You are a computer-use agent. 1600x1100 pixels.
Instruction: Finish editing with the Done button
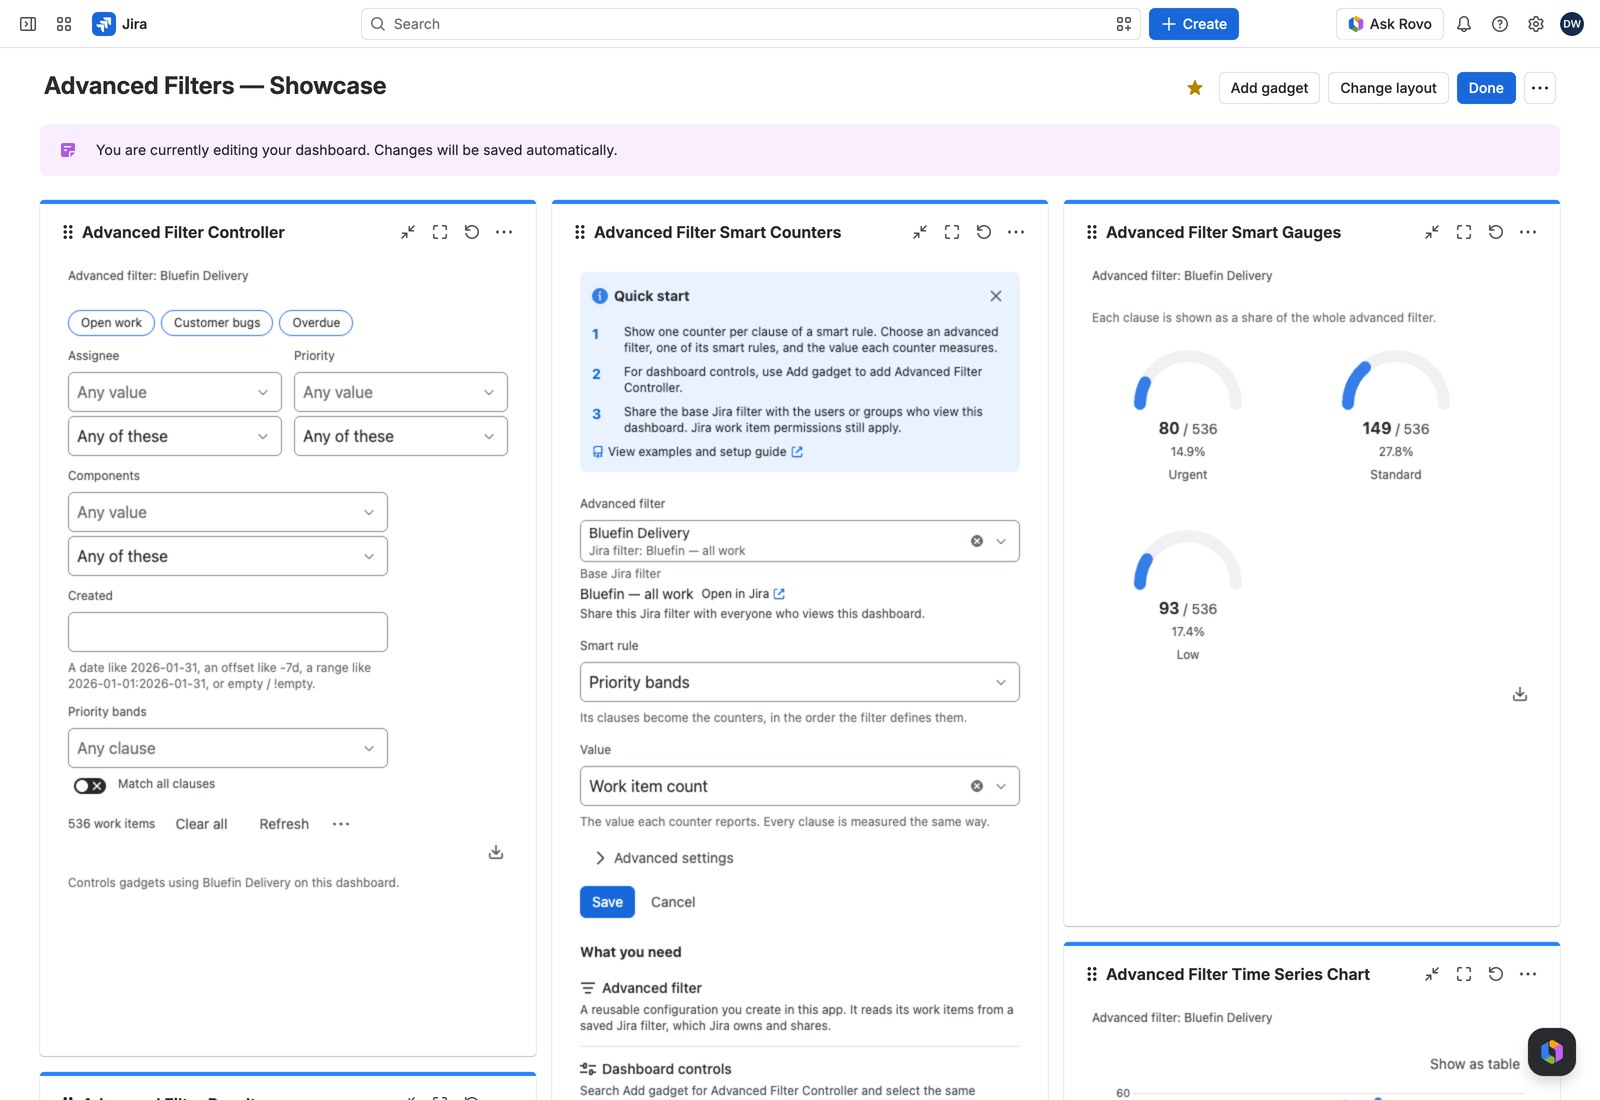pos(1486,88)
